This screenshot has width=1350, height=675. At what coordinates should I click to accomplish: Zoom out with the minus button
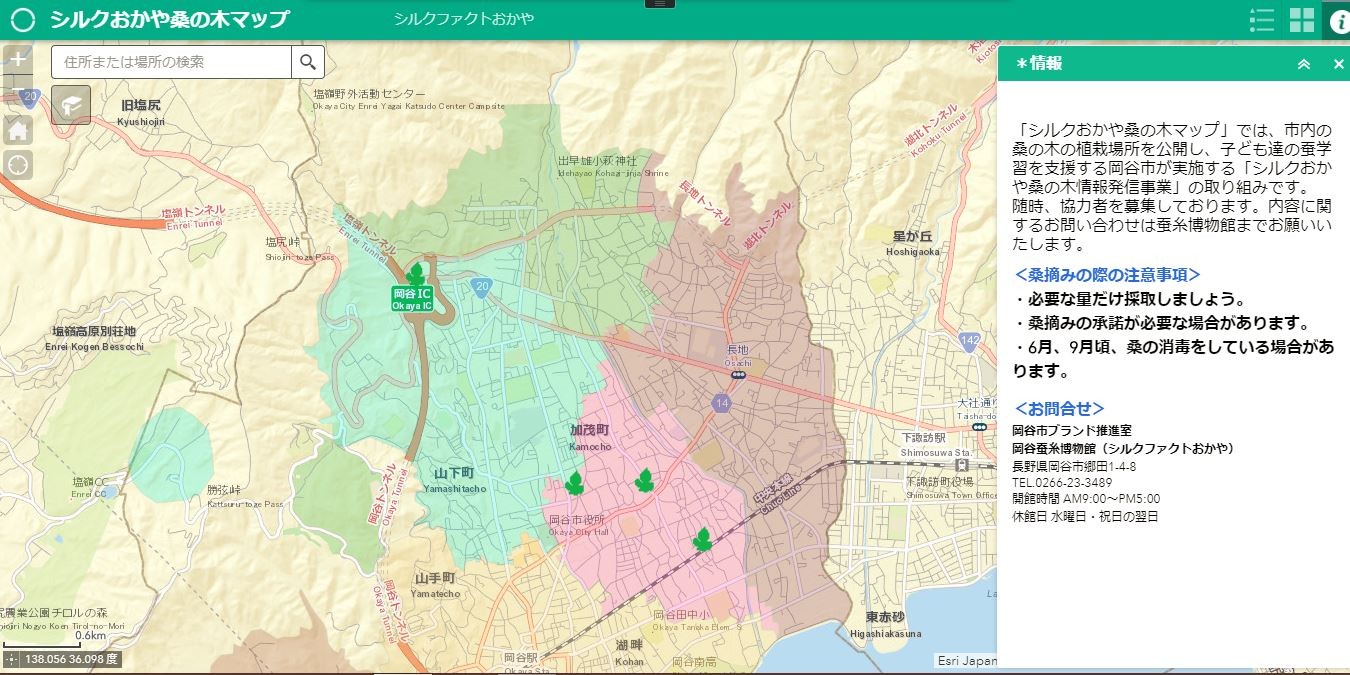coord(18,88)
